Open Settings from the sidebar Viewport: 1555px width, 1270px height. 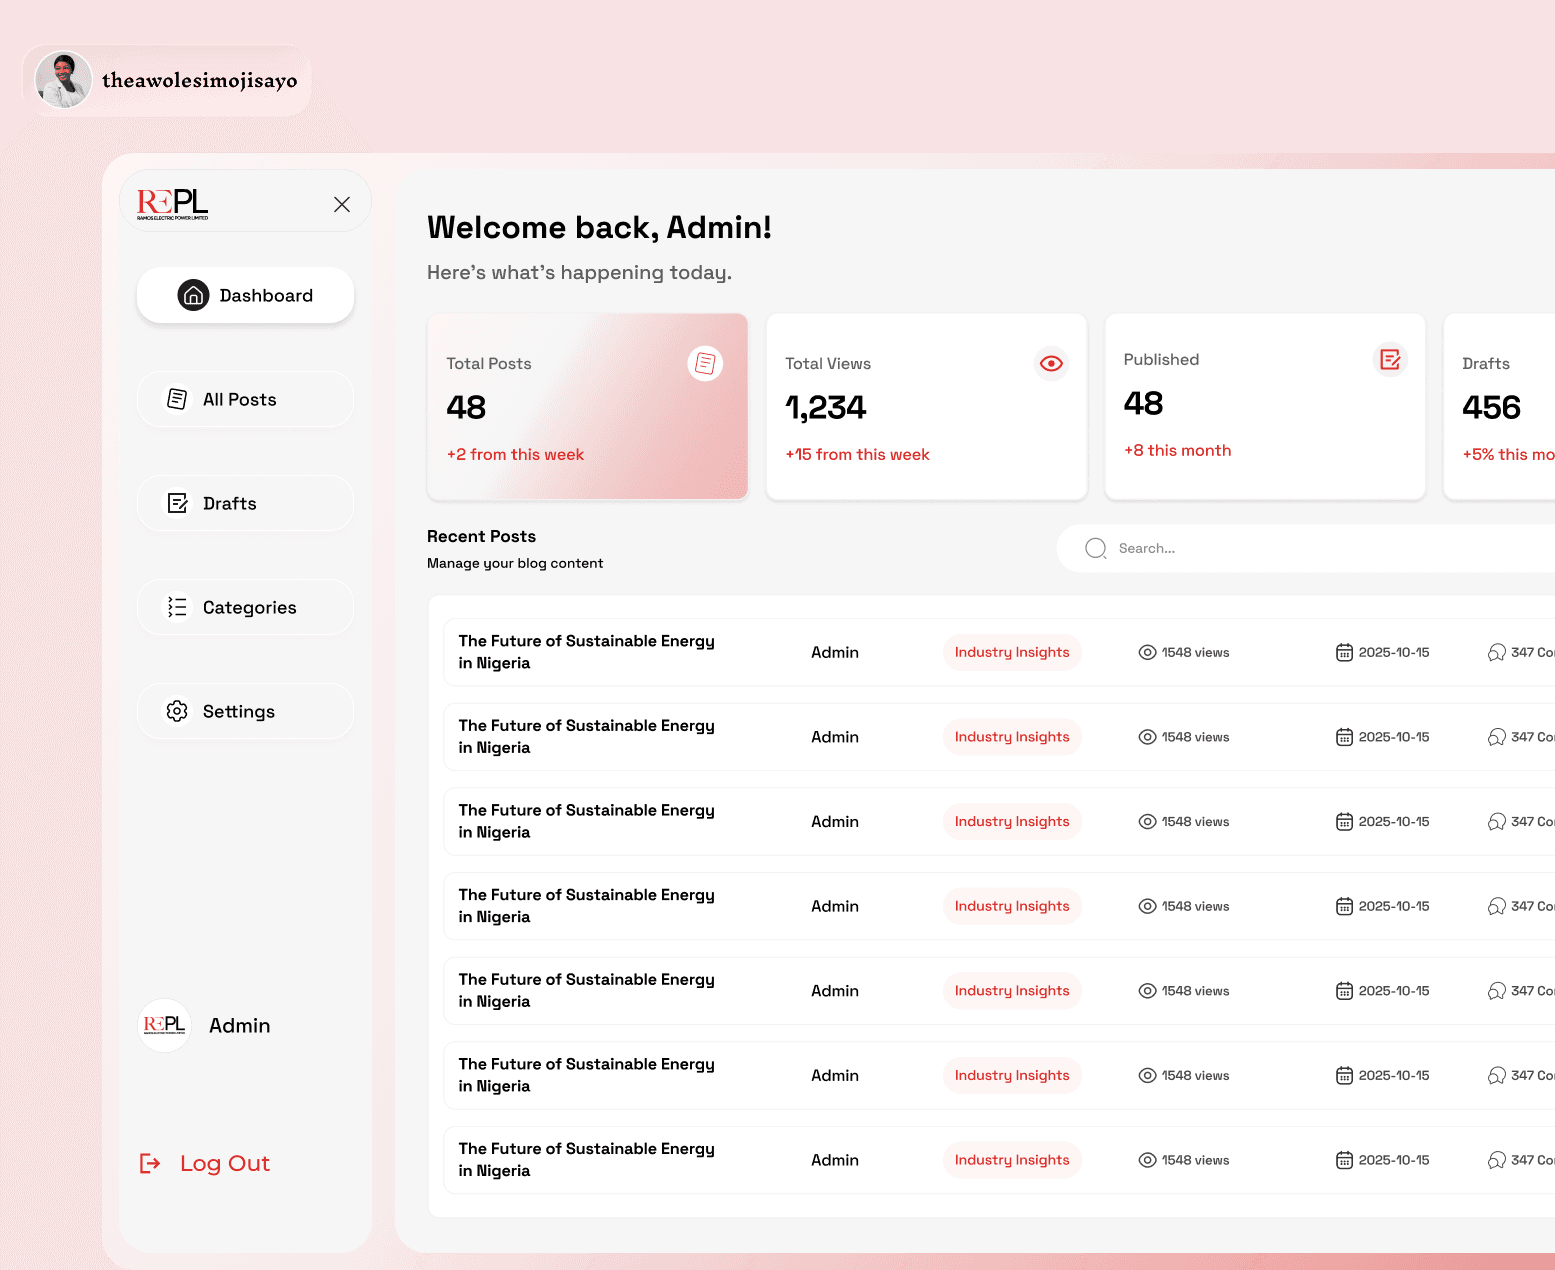coord(245,711)
